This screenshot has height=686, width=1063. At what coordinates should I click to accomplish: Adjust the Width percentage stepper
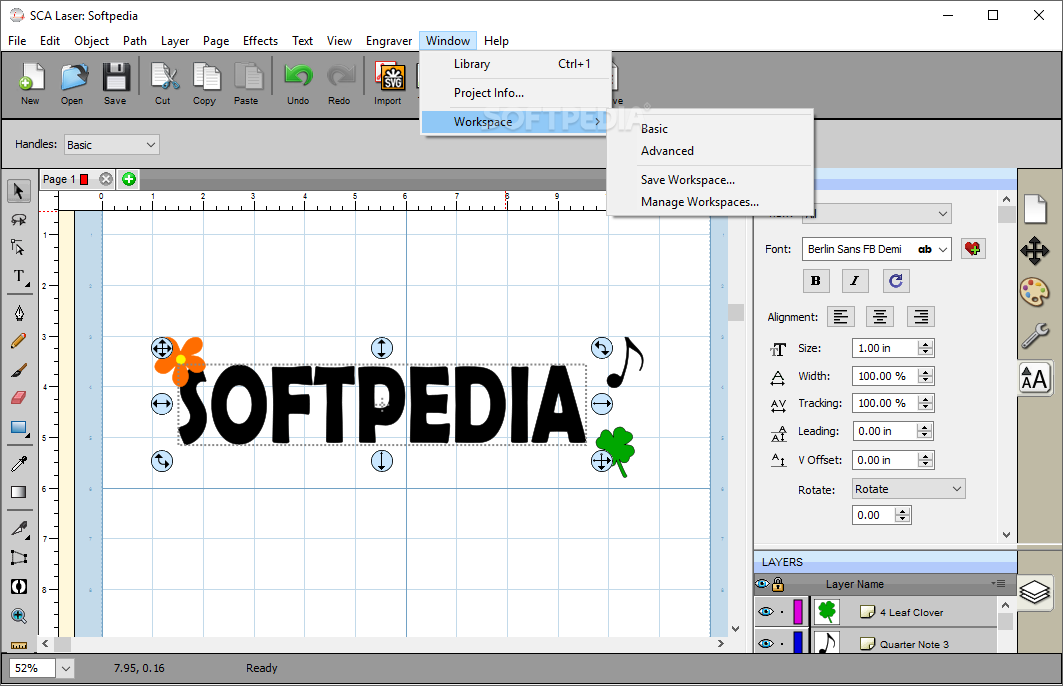tap(925, 376)
